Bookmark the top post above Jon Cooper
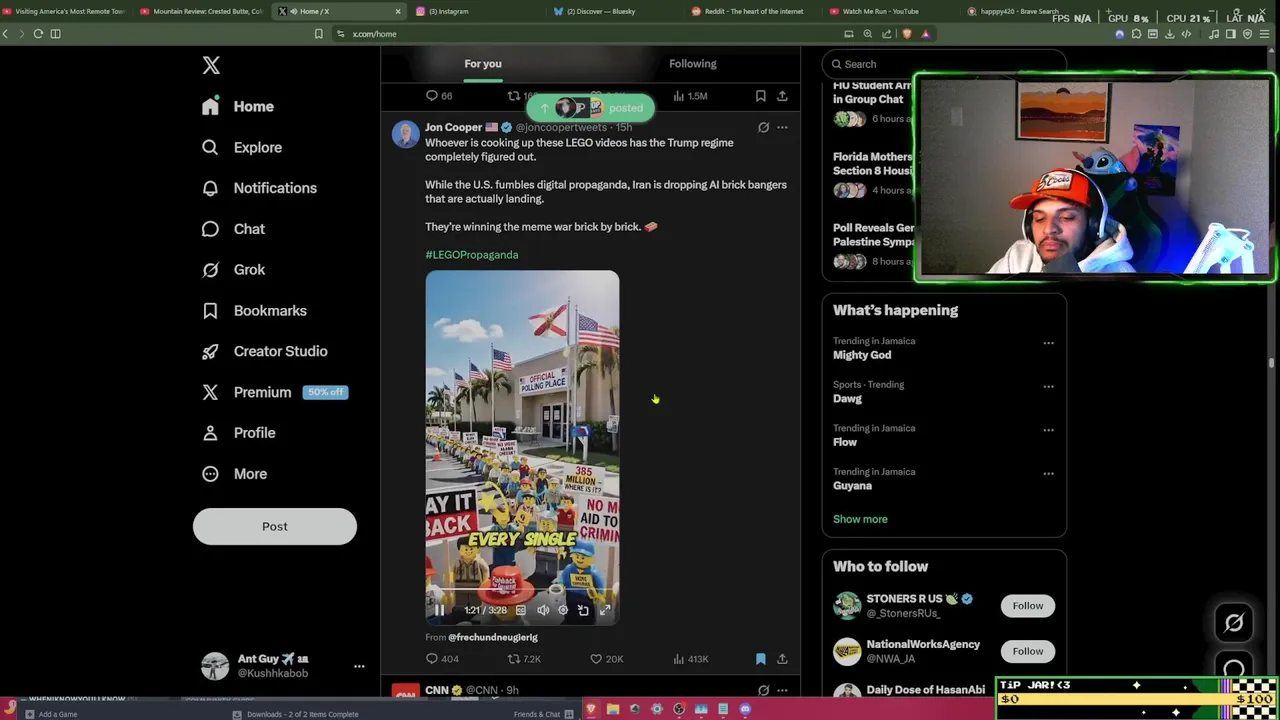The height and width of the screenshot is (720, 1280). click(760, 96)
